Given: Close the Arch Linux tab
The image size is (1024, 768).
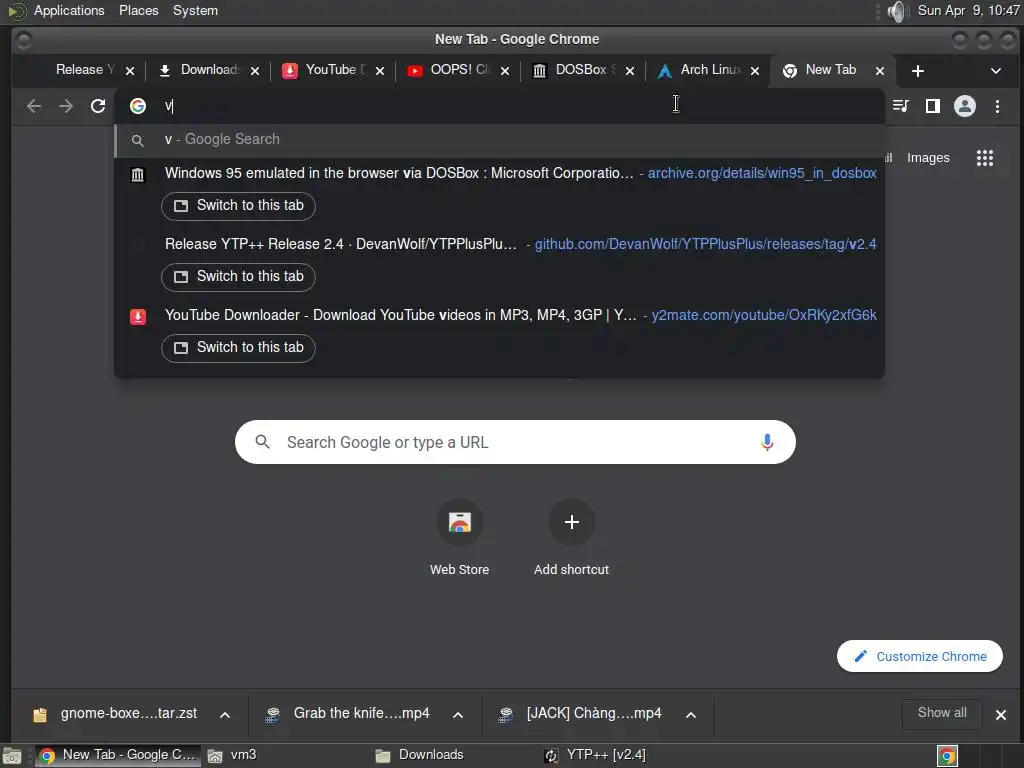Looking at the screenshot, I should pos(755,71).
